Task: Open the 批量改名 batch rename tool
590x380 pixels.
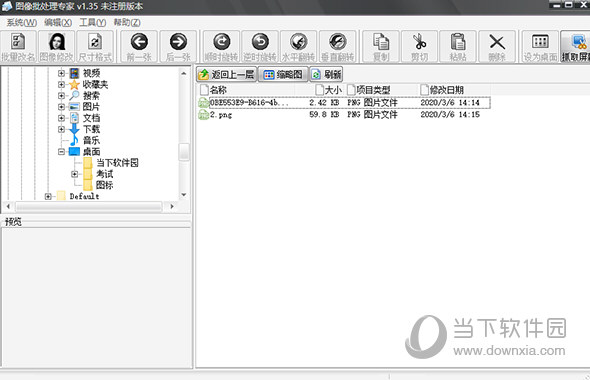Action: coord(18,46)
